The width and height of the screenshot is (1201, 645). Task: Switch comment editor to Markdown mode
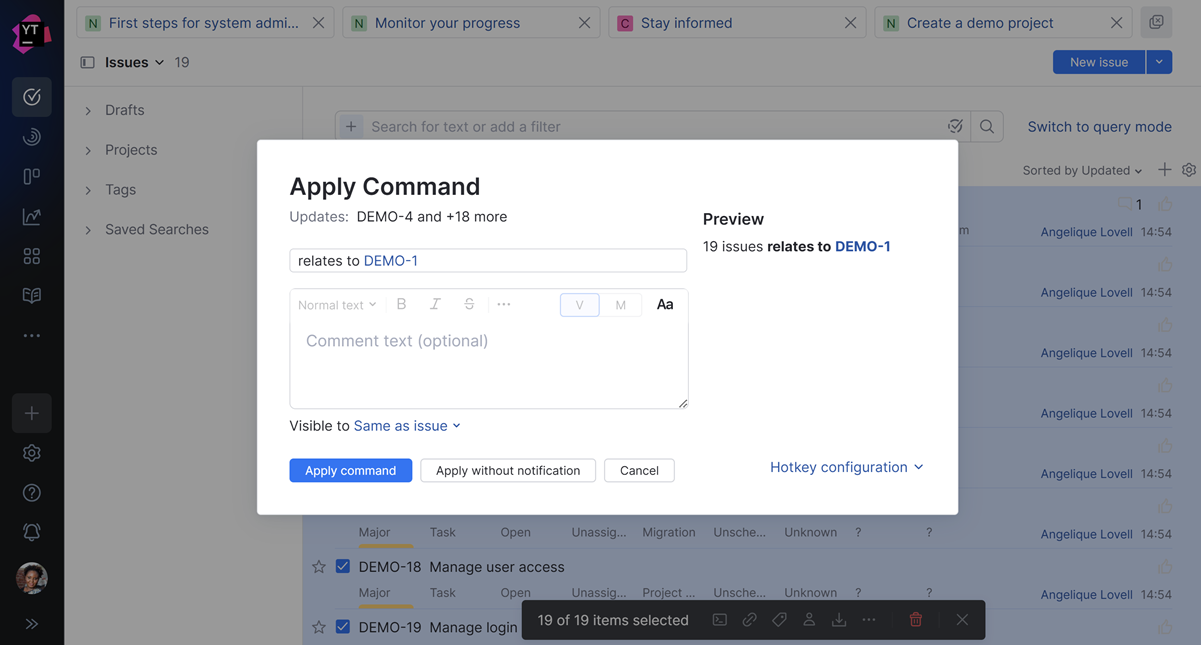click(620, 305)
